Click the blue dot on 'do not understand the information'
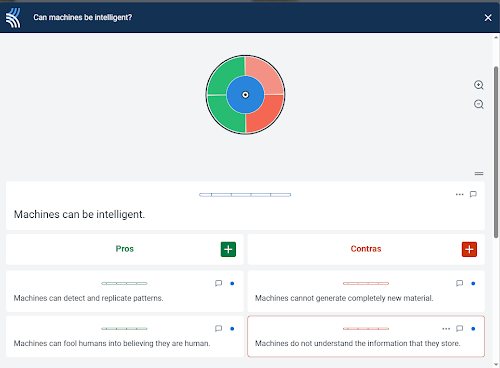Screen dimensions: 500x368 click(x=473, y=329)
